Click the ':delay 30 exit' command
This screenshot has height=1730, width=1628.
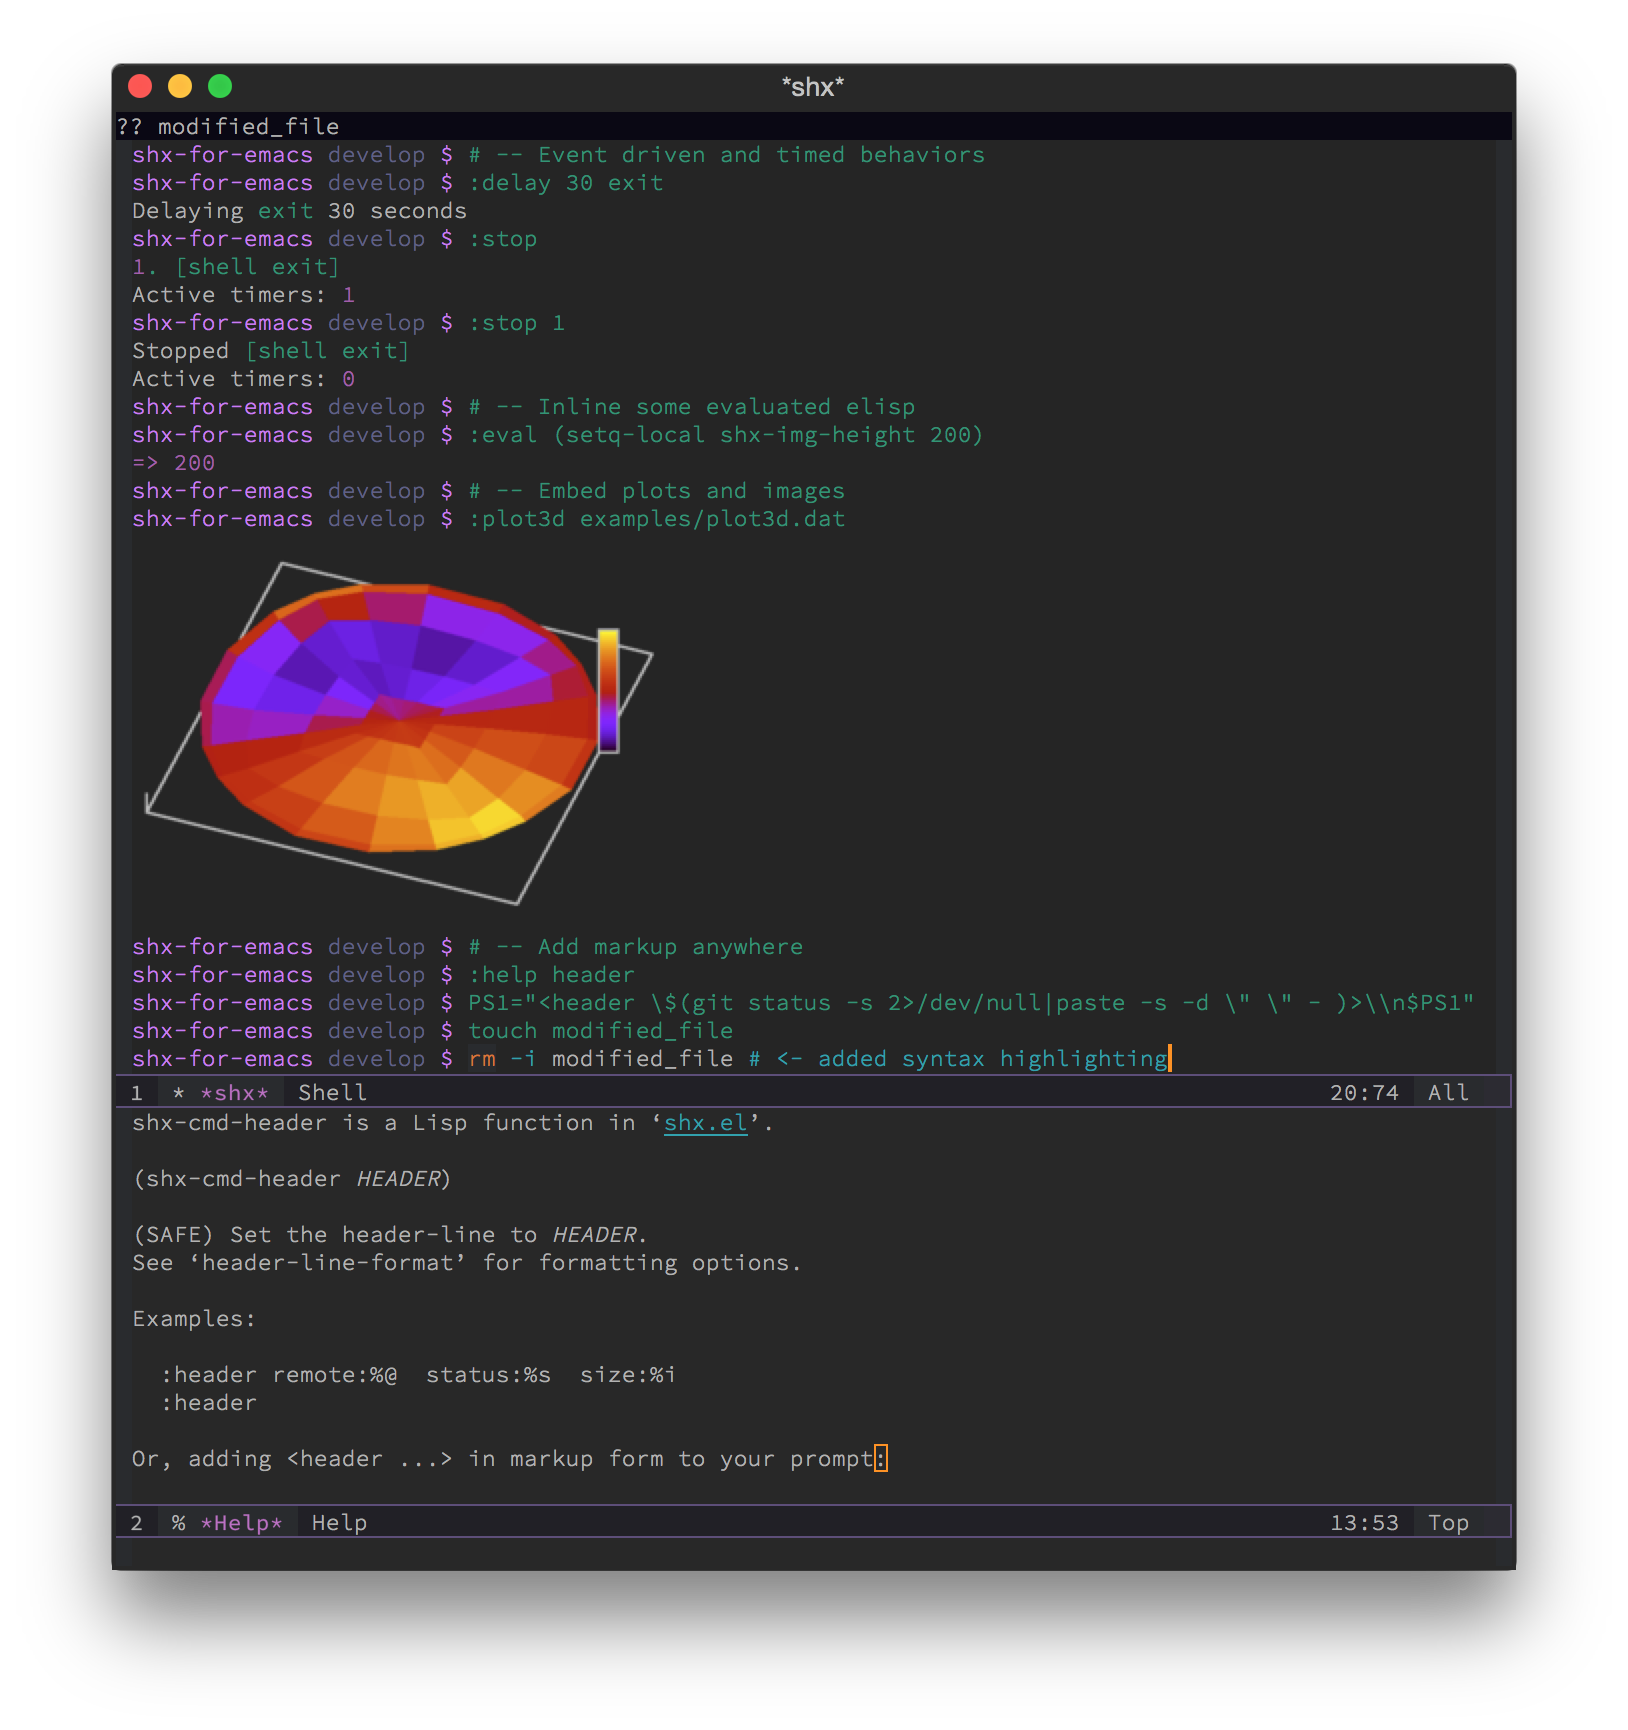click(x=566, y=183)
